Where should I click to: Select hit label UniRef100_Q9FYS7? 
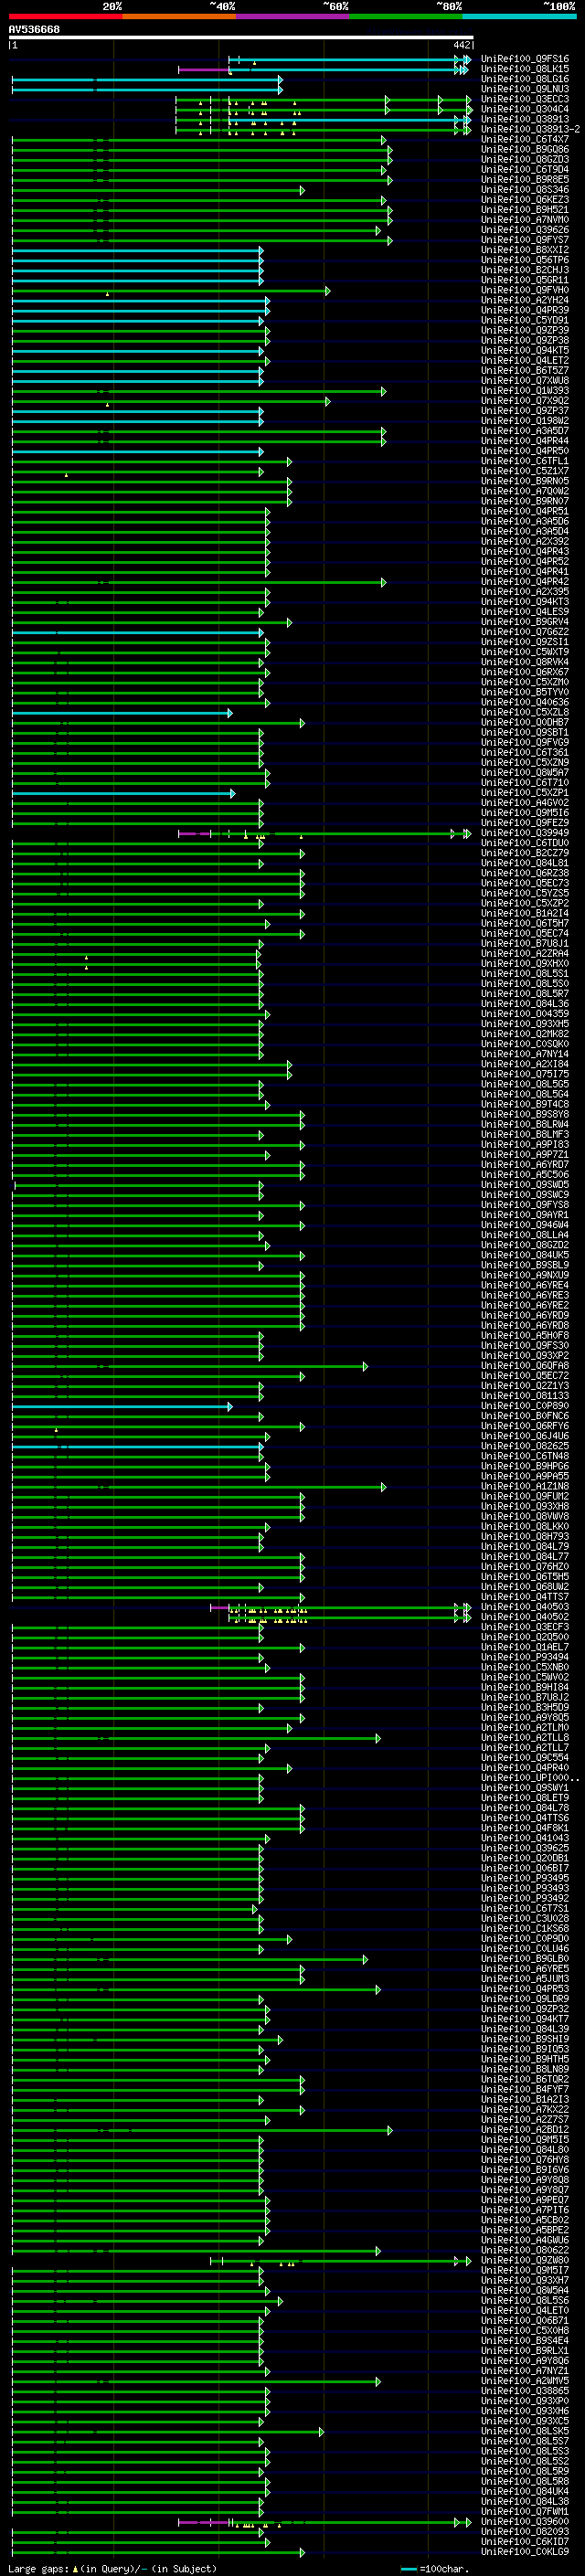point(525,240)
